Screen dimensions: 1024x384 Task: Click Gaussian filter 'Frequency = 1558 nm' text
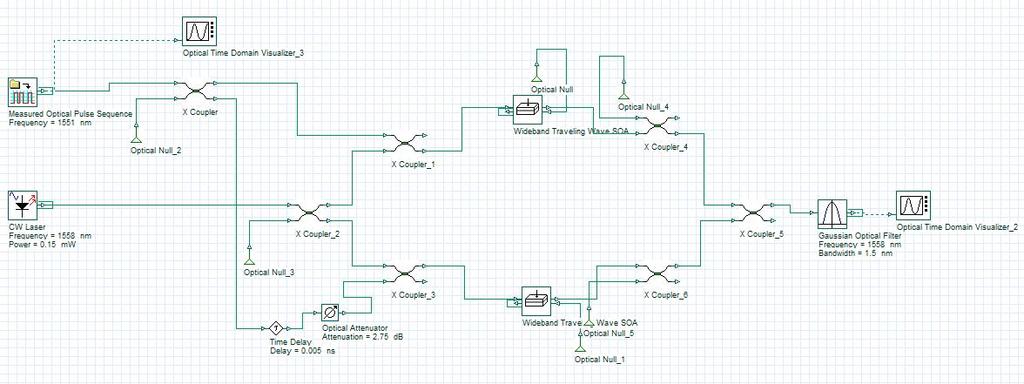click(x=859, y=244)
